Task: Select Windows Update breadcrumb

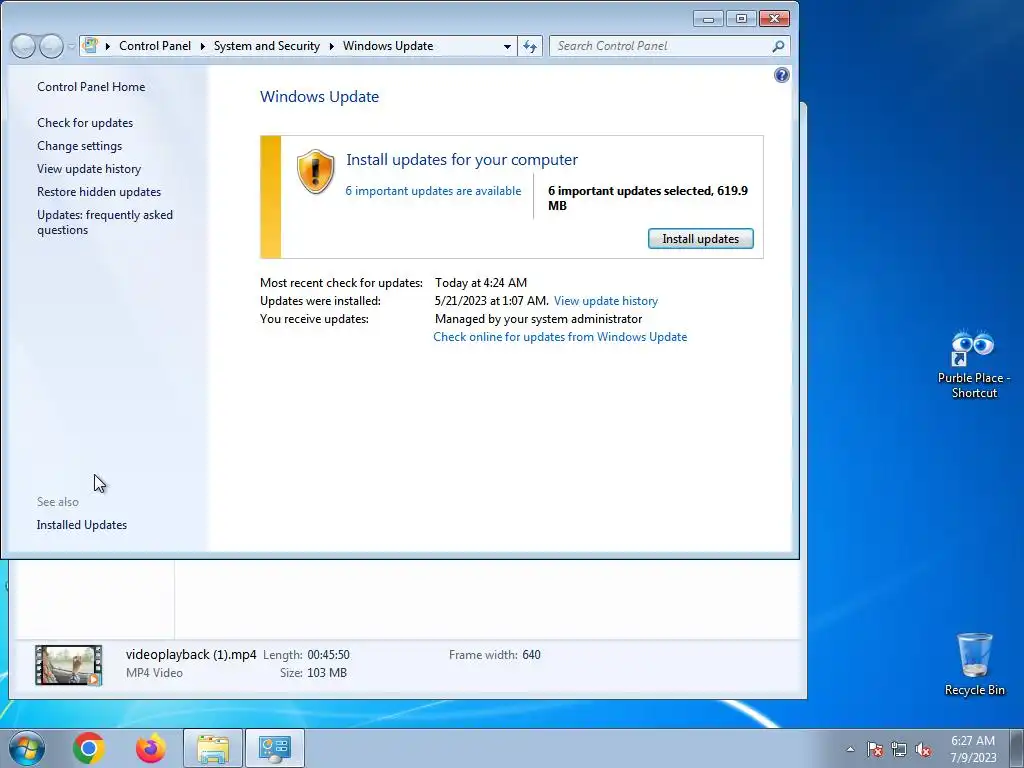Action: [388, 46]
